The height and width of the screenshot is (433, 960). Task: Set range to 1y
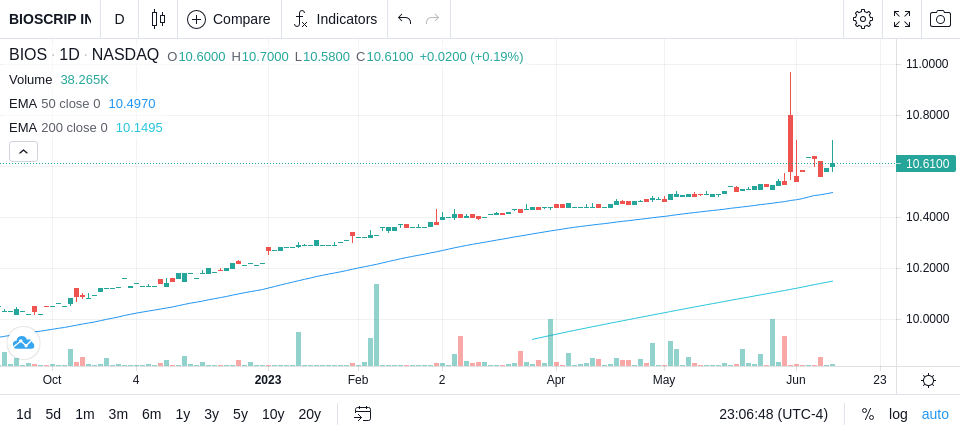(182, 414)
